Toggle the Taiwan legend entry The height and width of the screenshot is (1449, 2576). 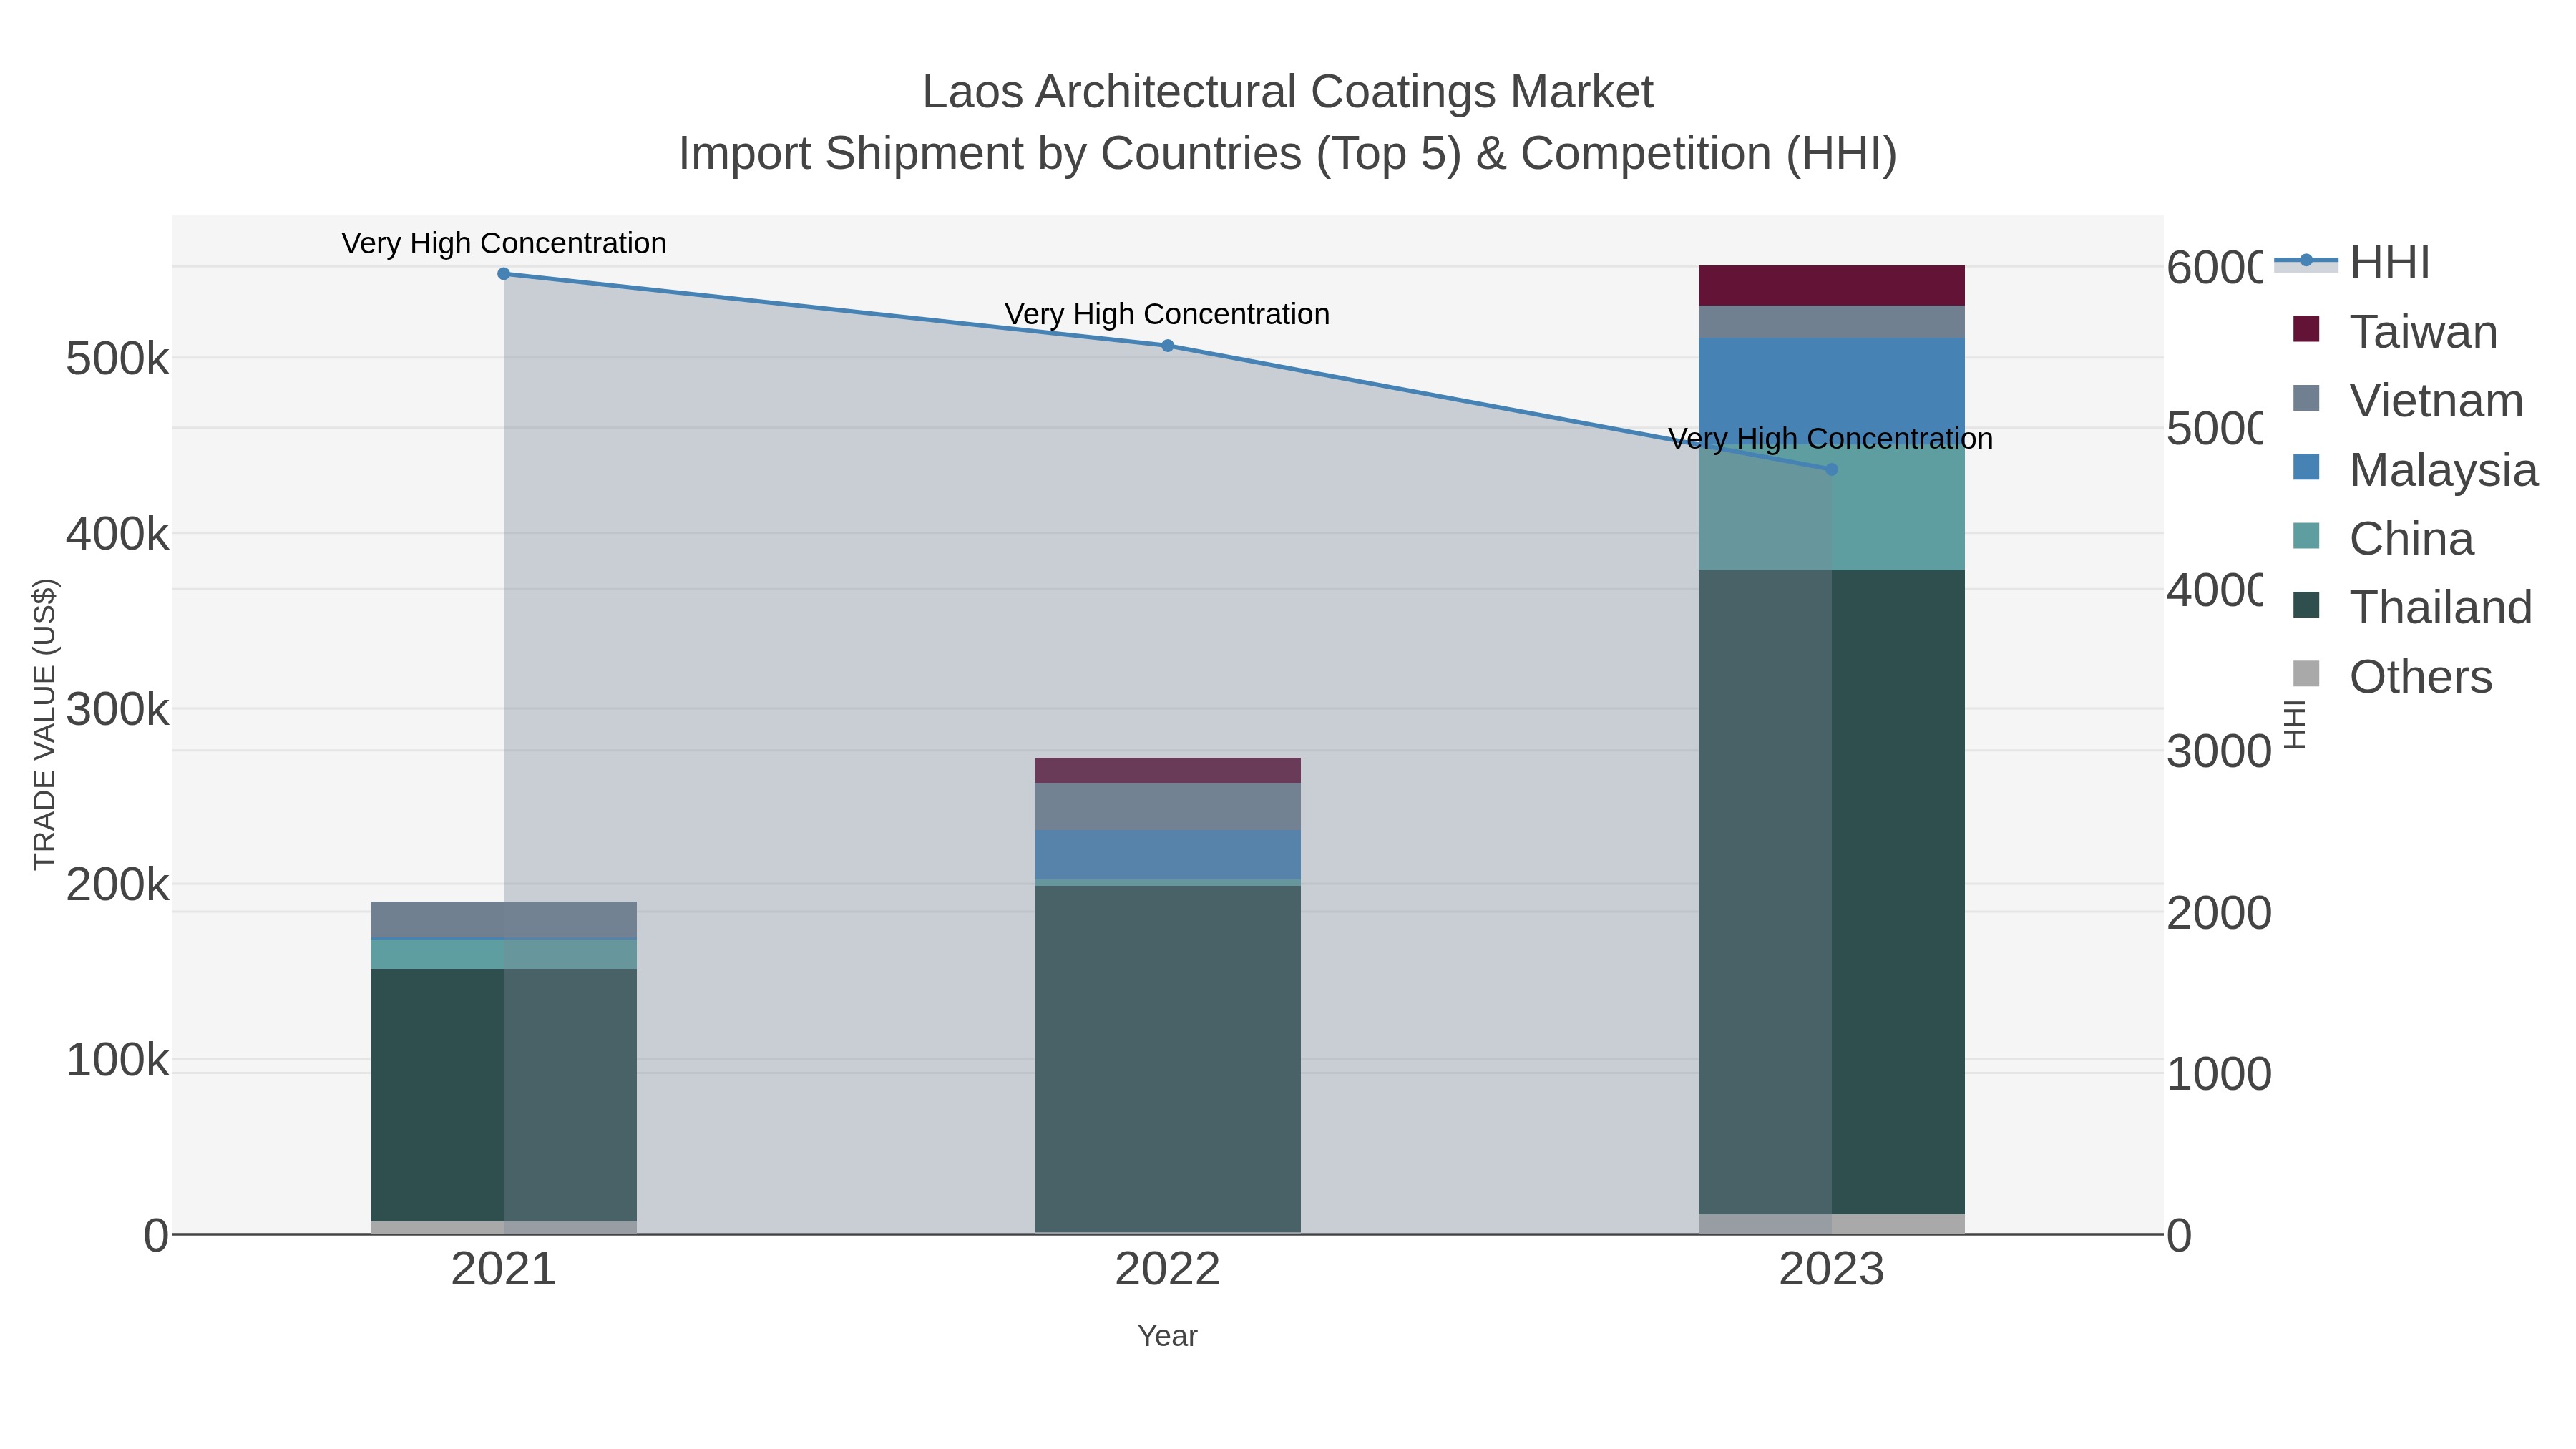click(x=2395, y=332)
